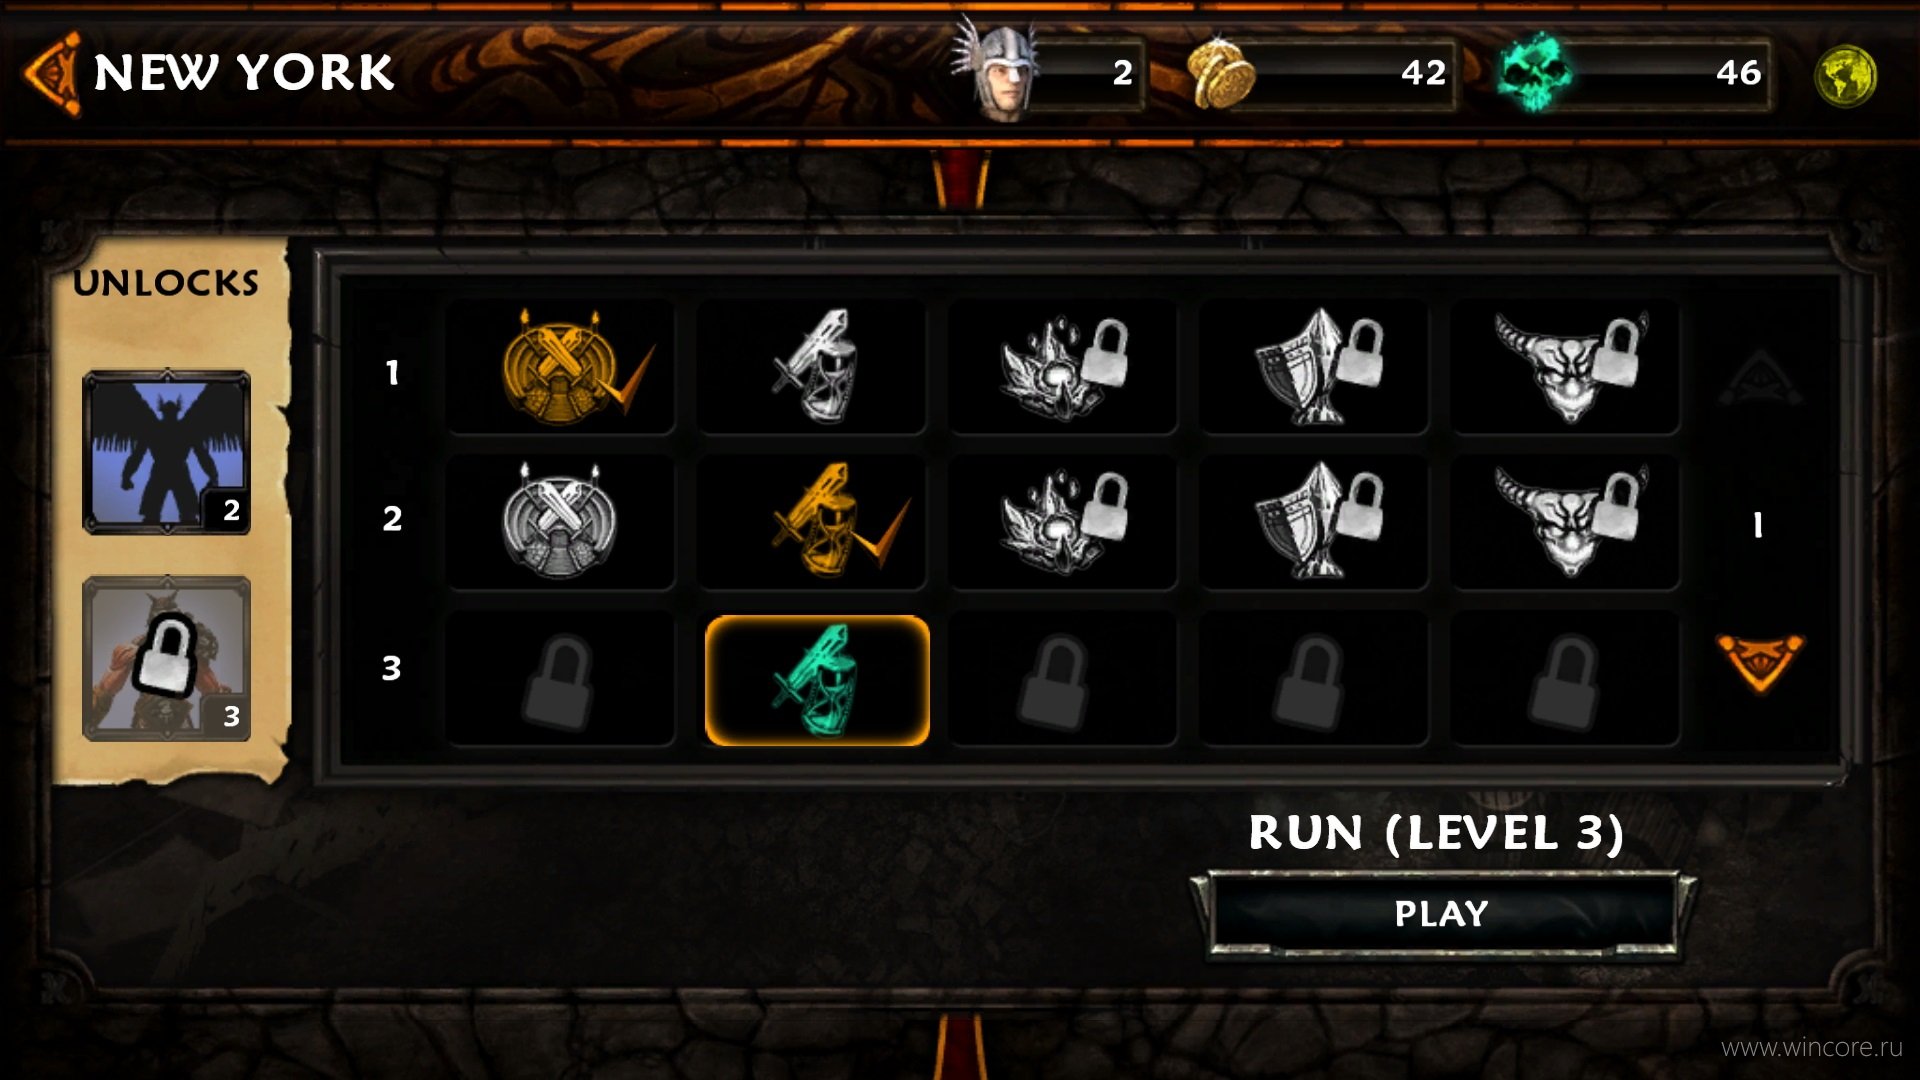Select the highlighted teal sword-hourglass in row 3
The width and height of the screenshot is (1920, 1080).
point(817,680)
